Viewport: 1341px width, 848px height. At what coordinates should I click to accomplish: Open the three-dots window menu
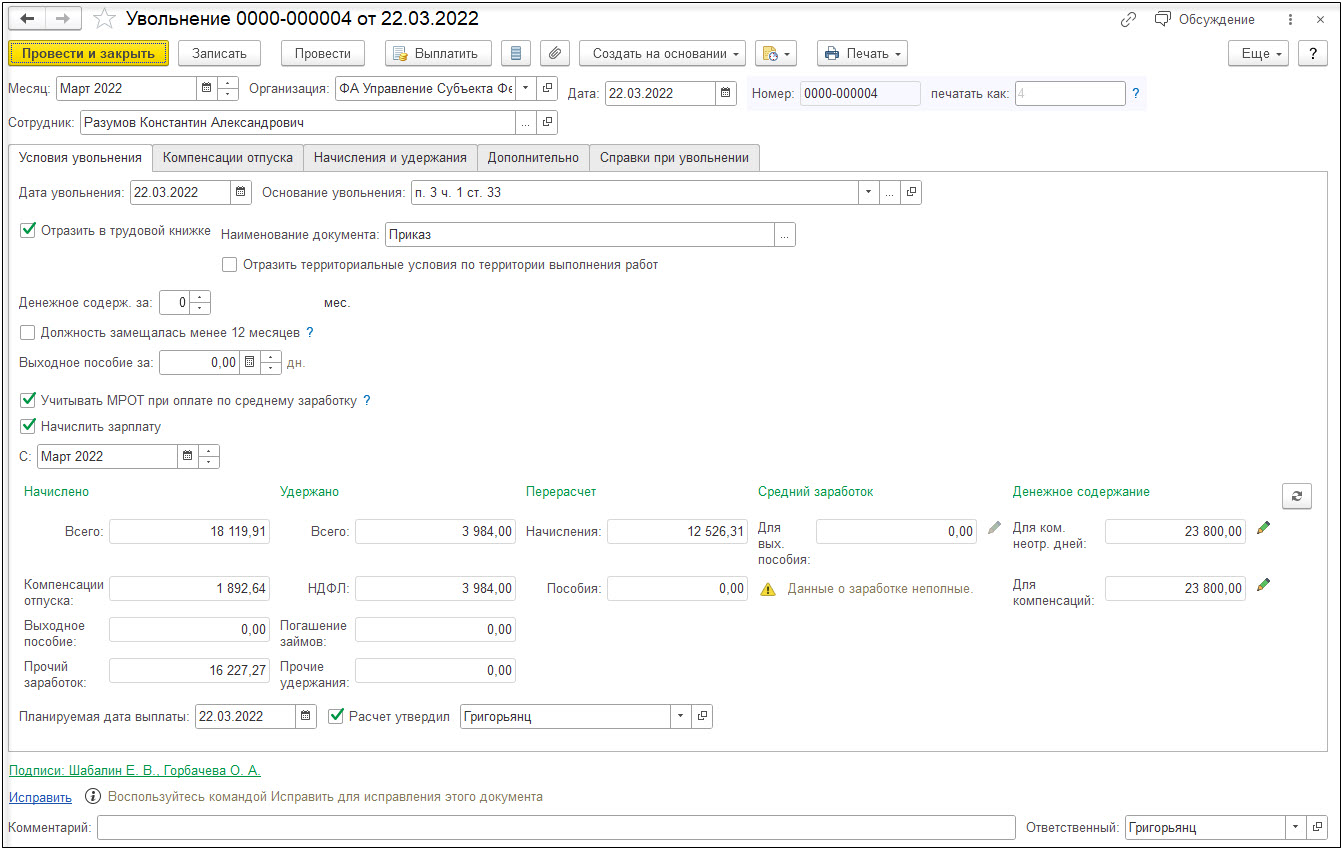tap(1291, 19)
